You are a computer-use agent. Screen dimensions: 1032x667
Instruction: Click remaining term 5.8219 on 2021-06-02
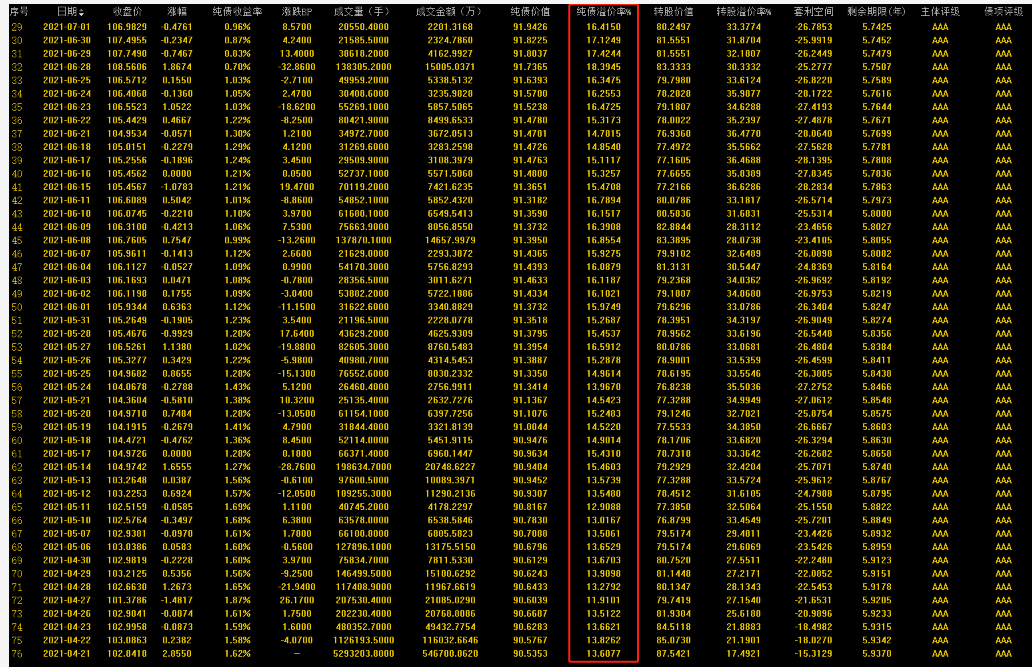877,293
